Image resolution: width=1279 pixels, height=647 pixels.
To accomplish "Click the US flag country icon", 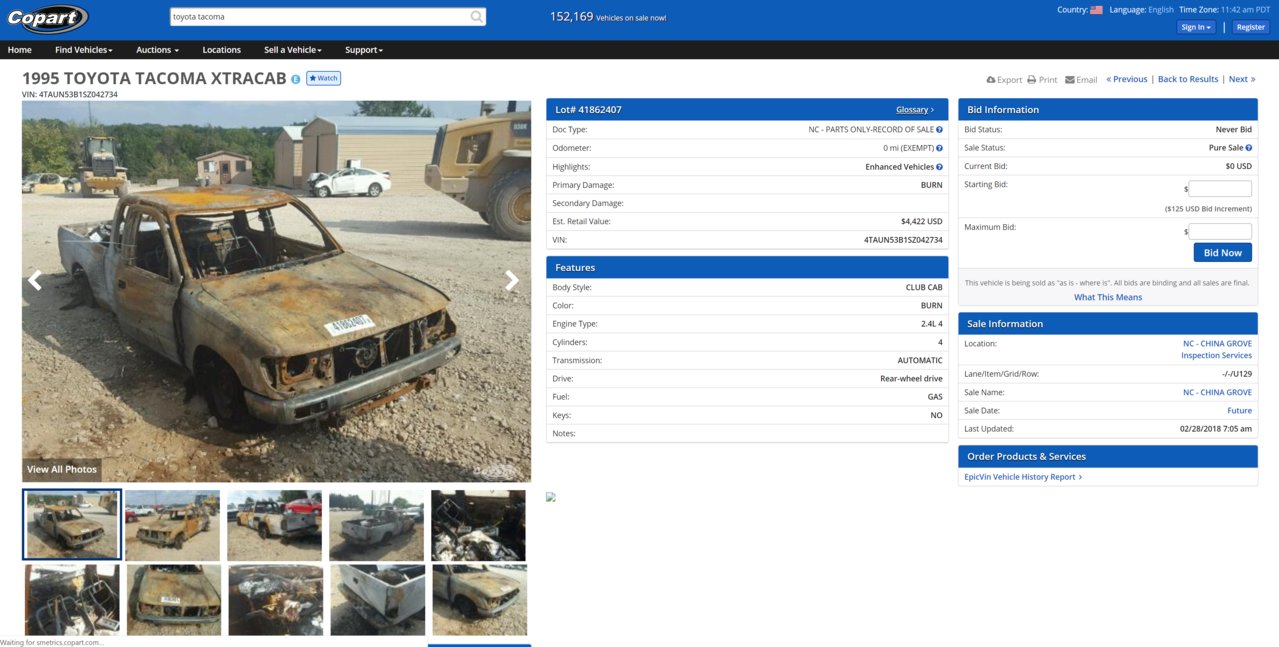I will pyautogui.click(x=1096, y=10).
